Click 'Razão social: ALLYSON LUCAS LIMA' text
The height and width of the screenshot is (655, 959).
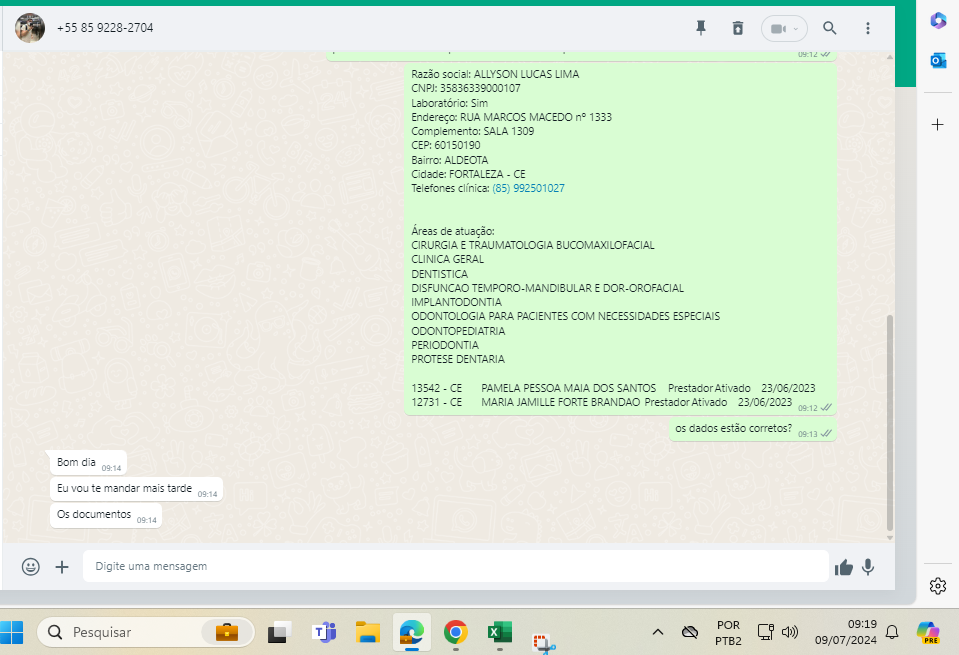(x=495, y=74)
